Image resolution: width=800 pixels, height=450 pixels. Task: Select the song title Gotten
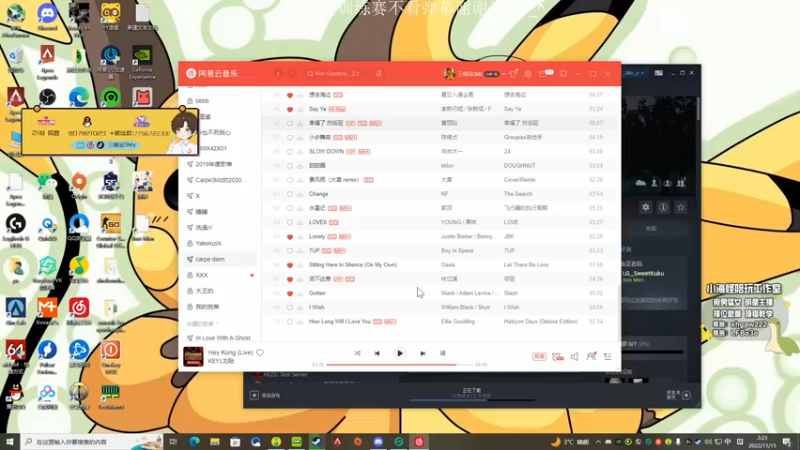pyautogui.click(x=317, y=293)
